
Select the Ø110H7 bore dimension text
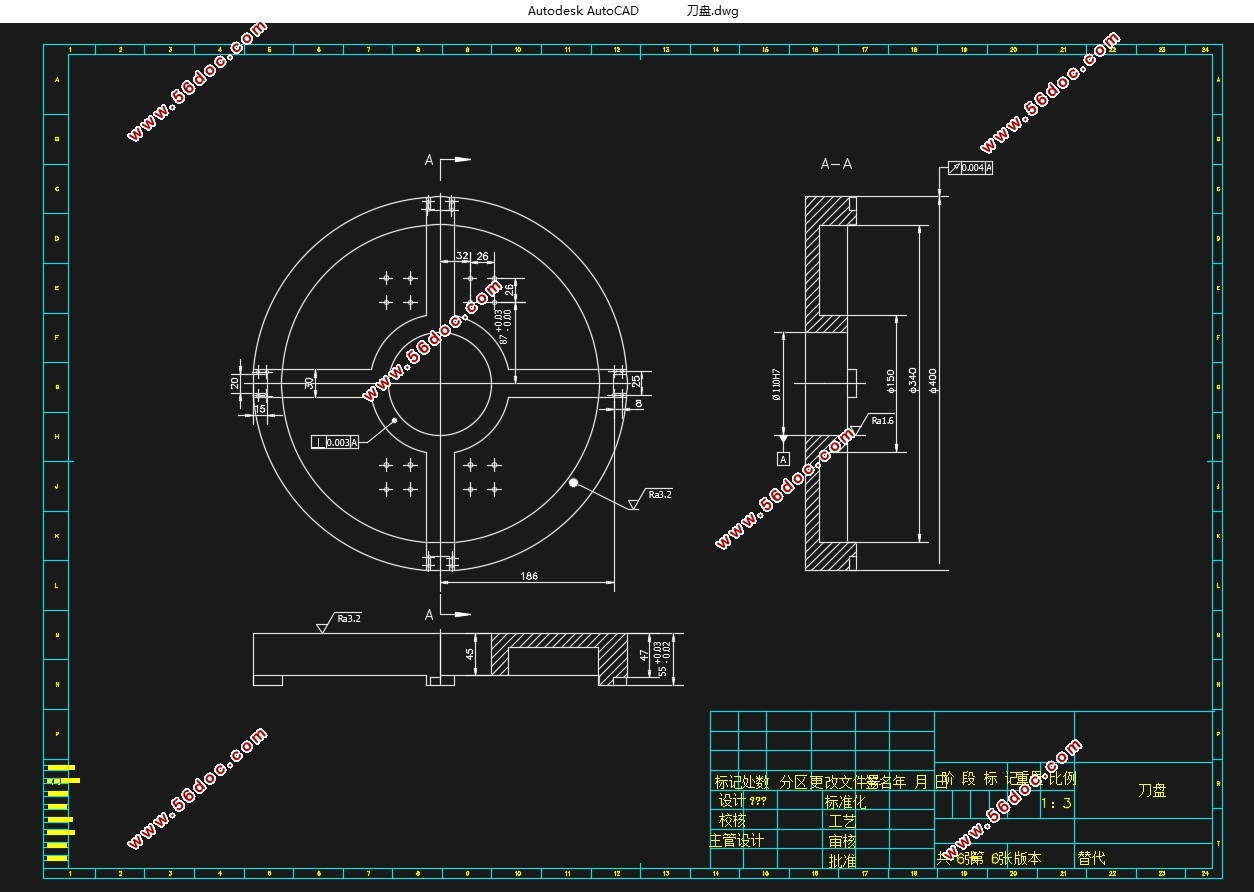(776, 385)
